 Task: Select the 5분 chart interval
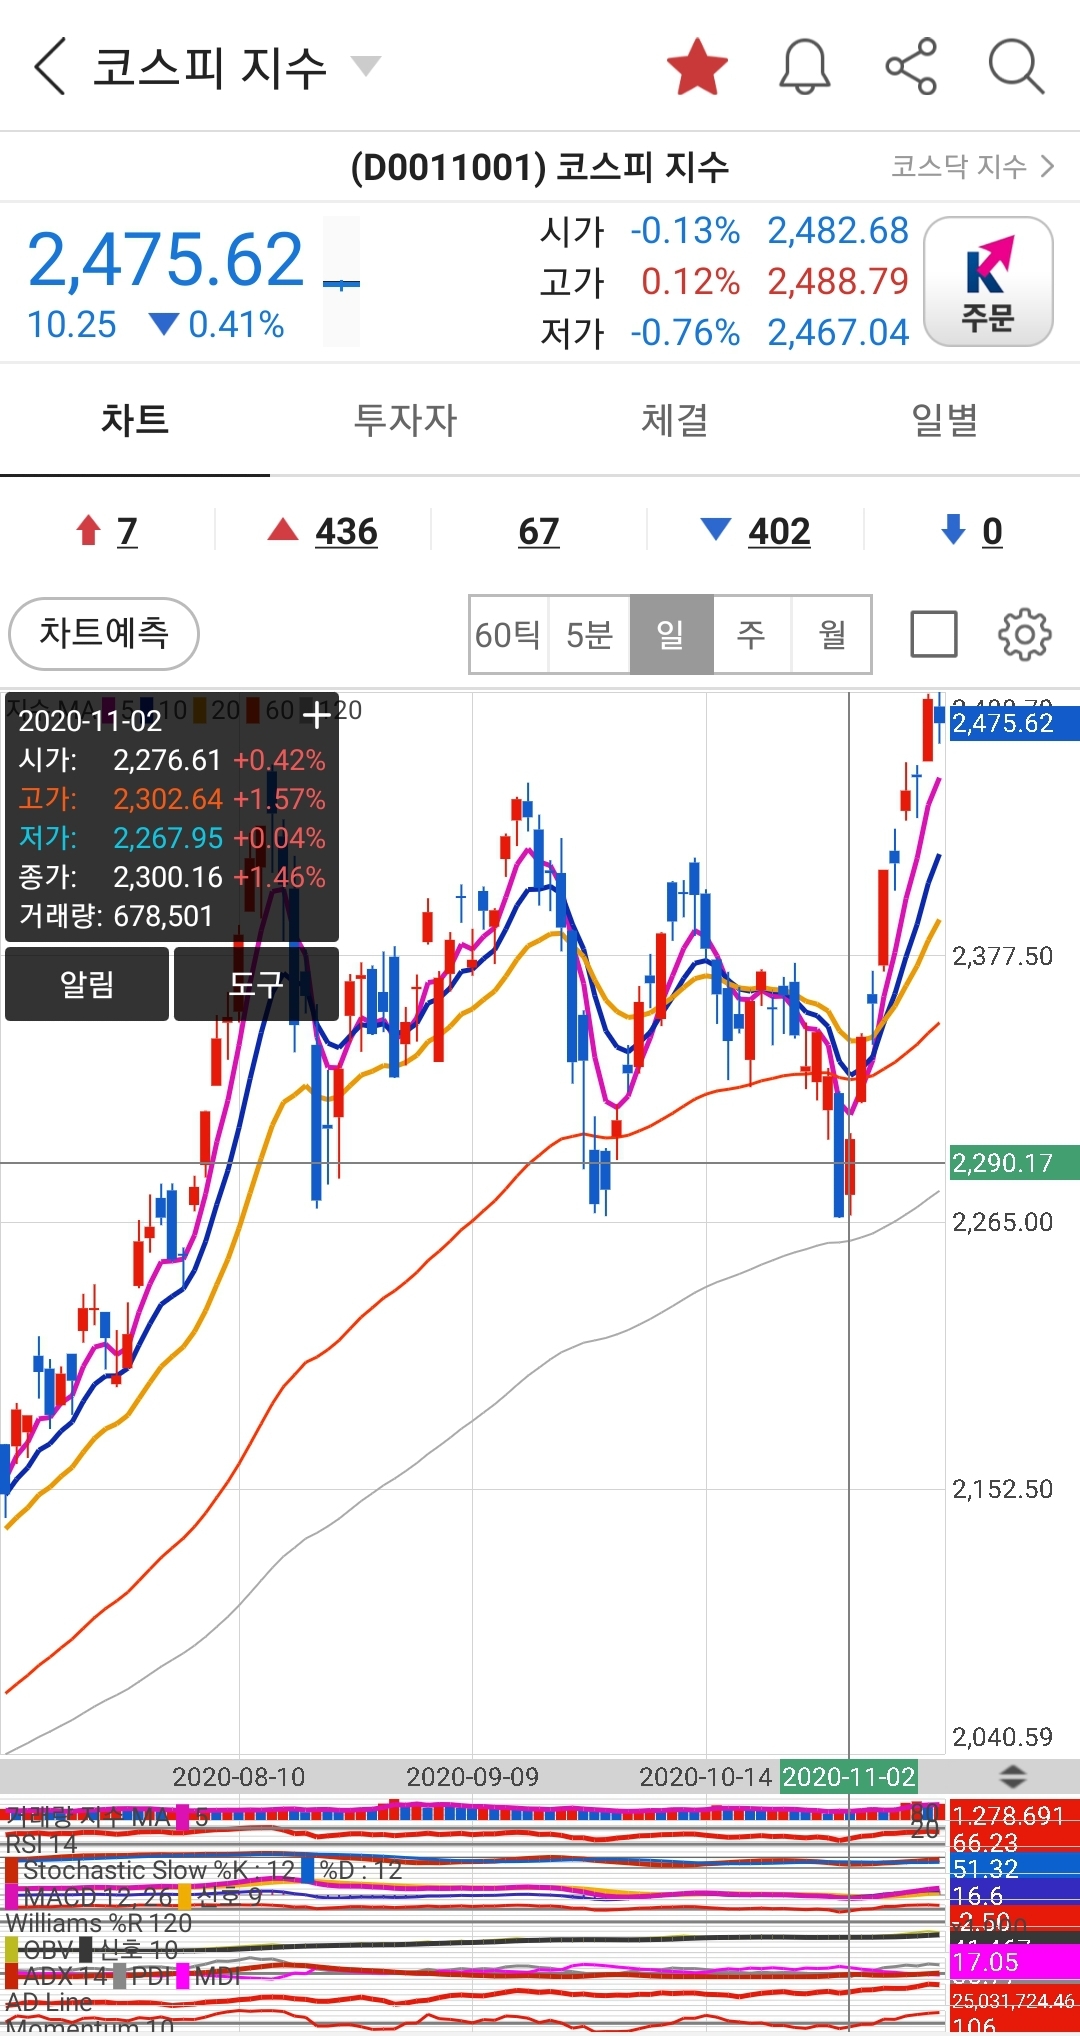coord(589,634)
